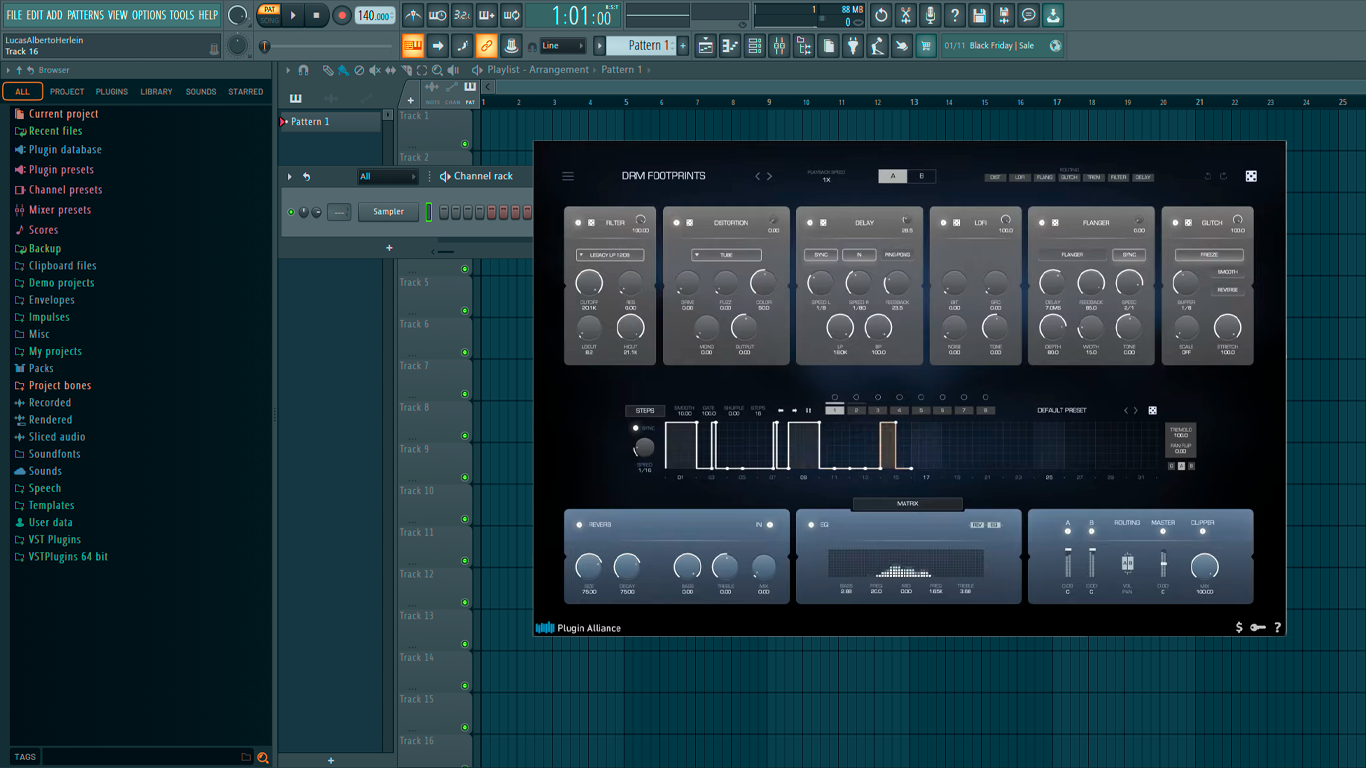Click the STEPS button

pos(645,410)
